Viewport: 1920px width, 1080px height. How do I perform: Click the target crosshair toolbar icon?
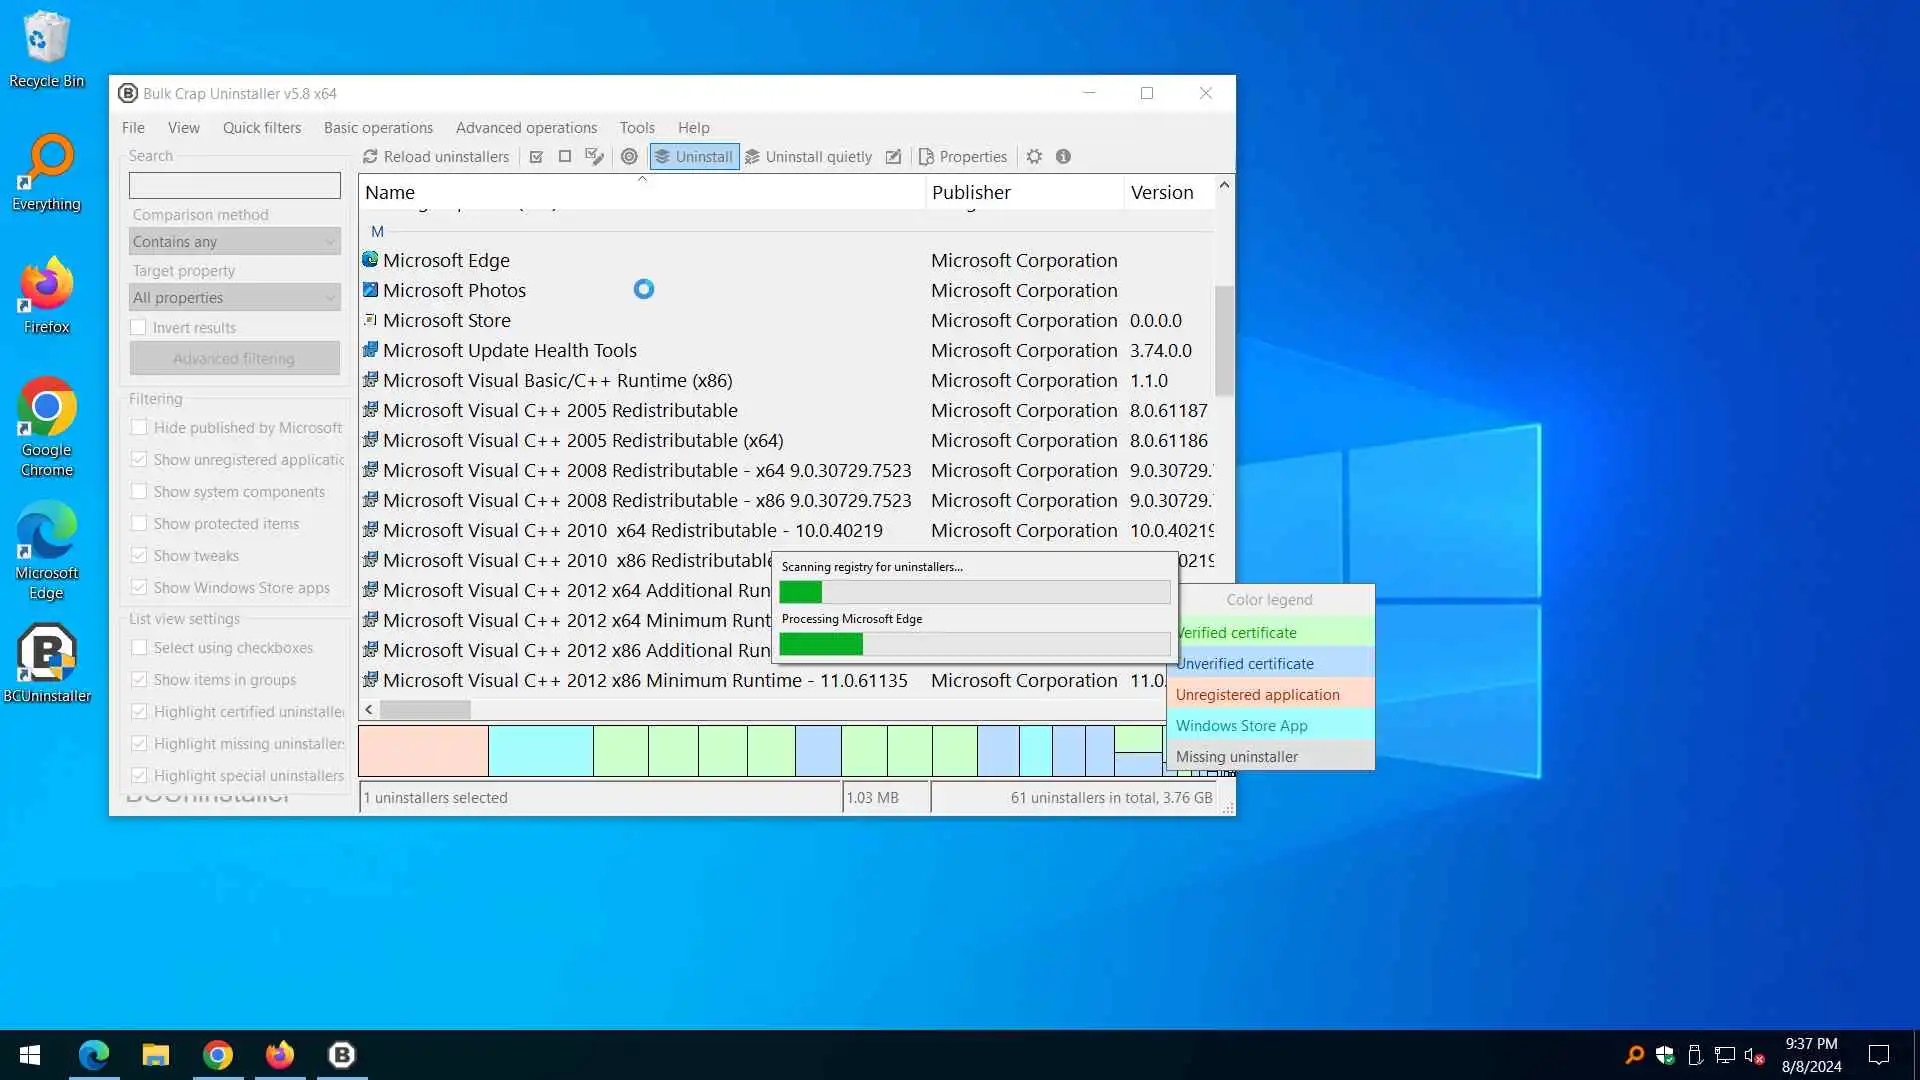point(629,157)
